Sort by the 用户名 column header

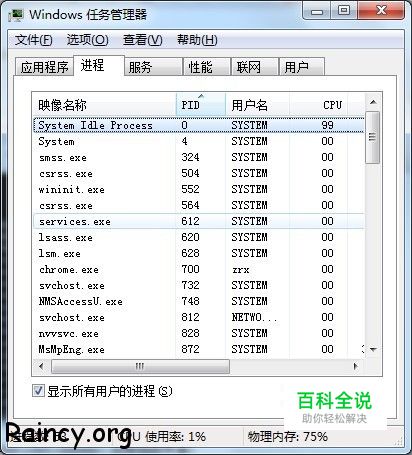click(x=257, y=105)
